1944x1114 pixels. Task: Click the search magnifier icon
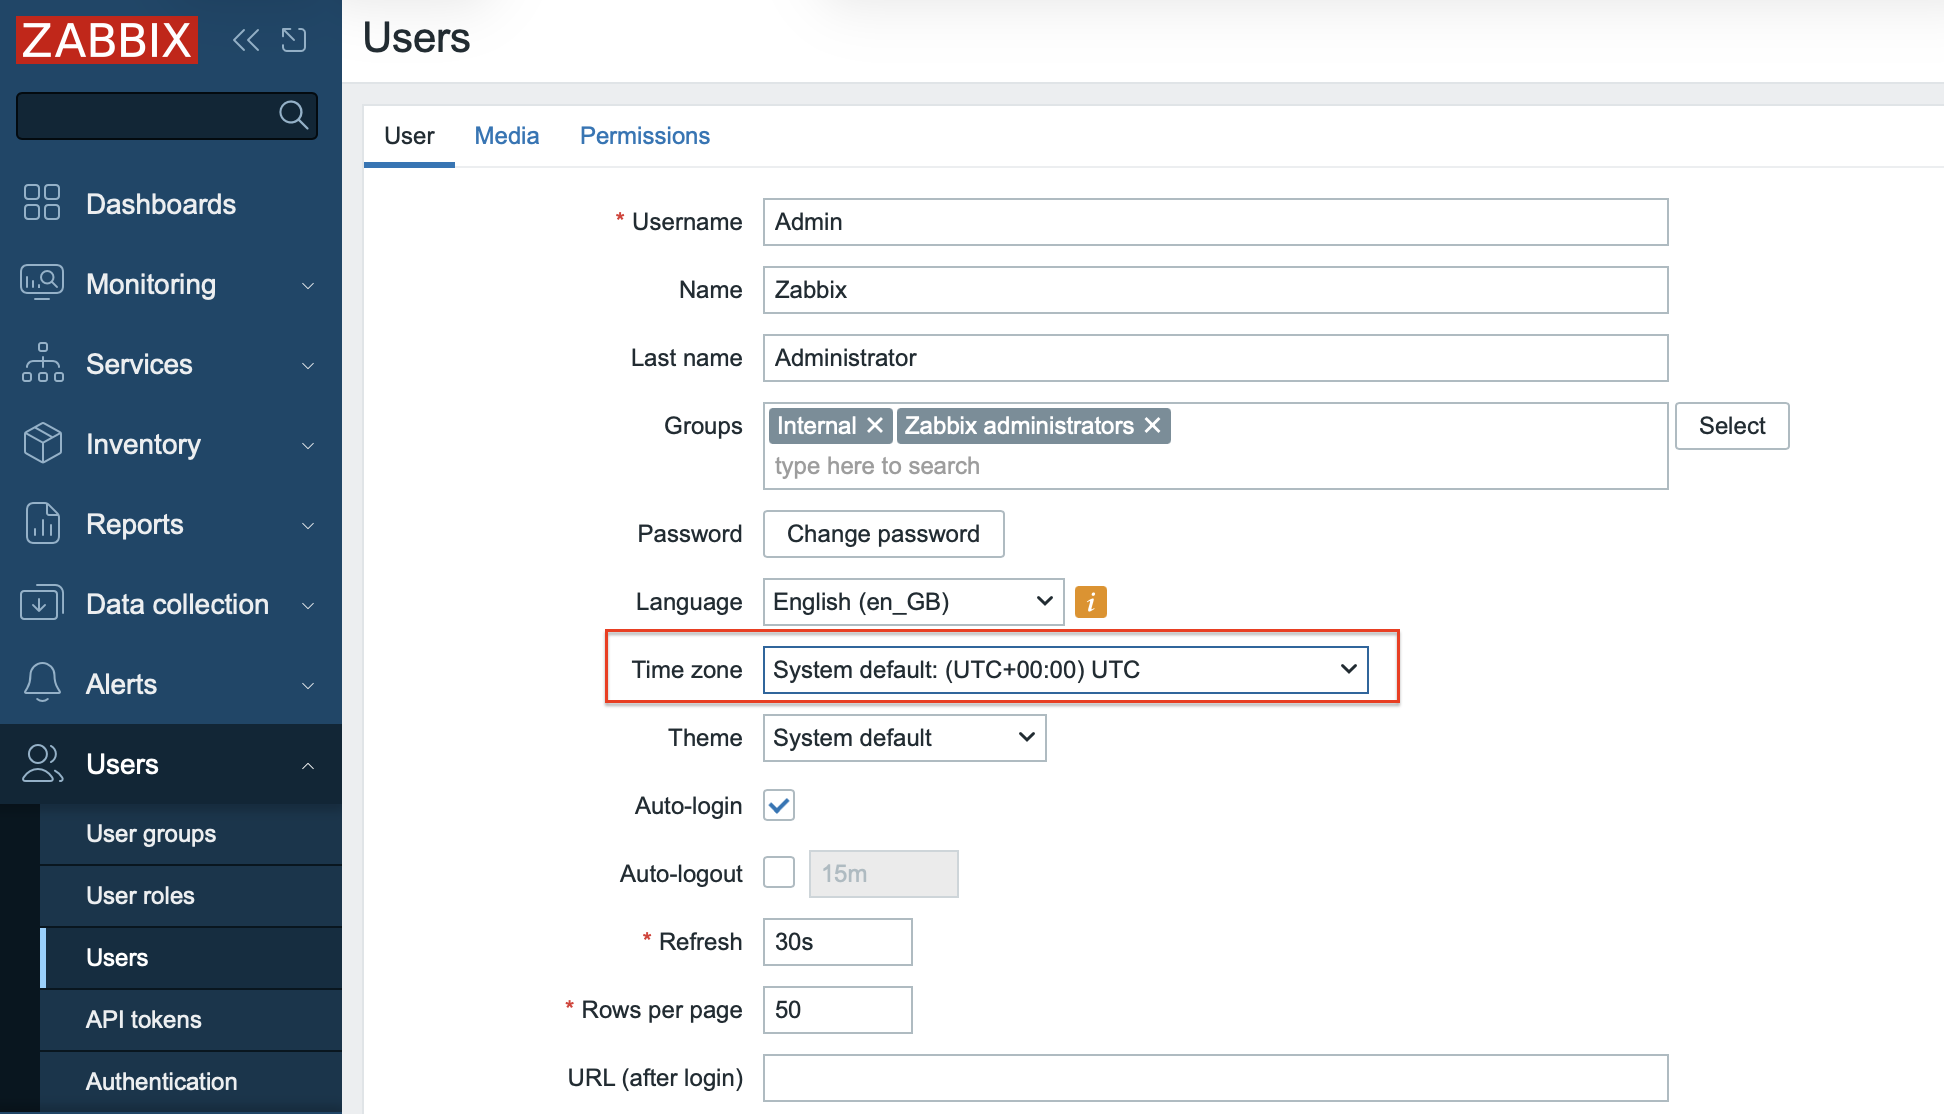tap(293, 115)
